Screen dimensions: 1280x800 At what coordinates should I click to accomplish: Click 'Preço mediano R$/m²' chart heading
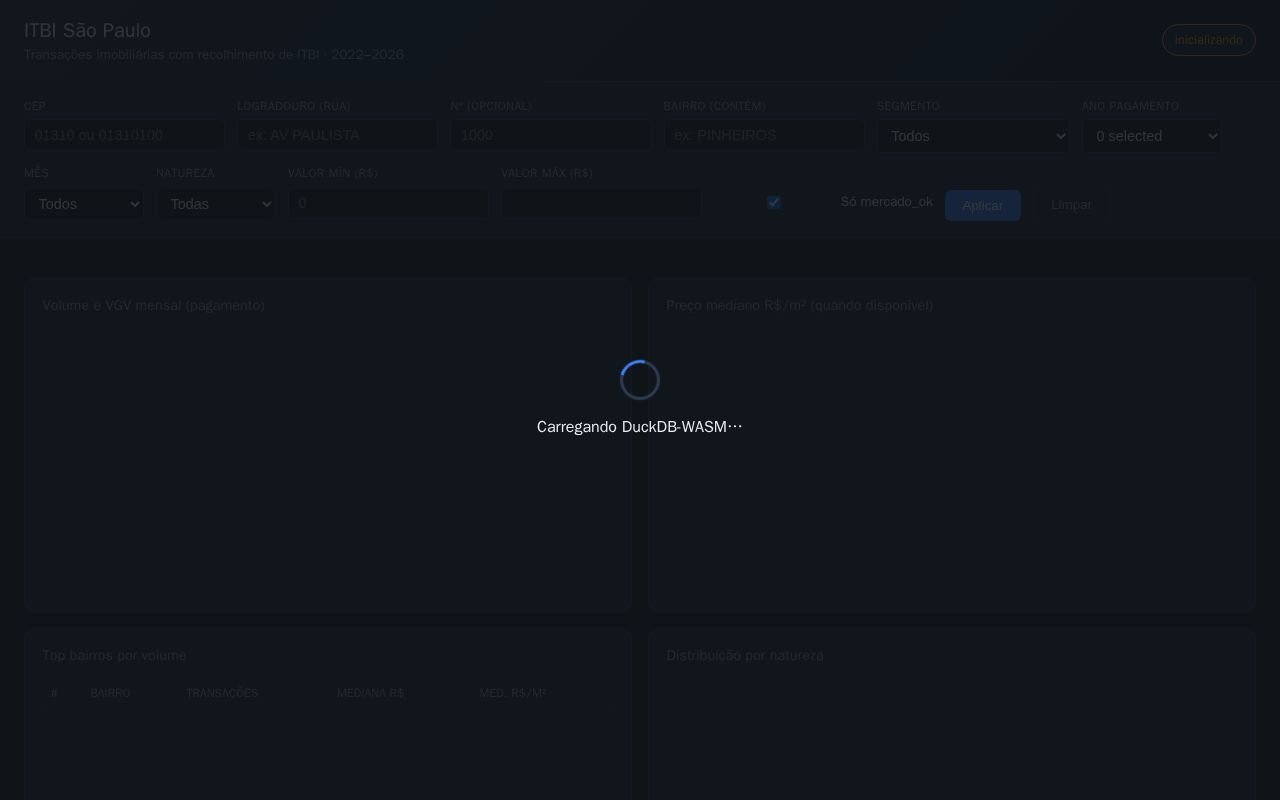(x=800, y=305)
